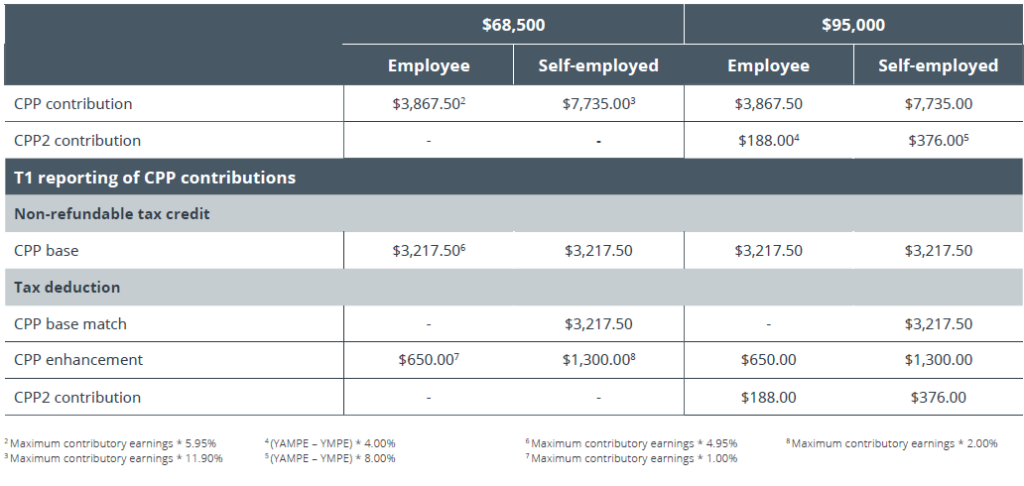Click the "(YAMPE – YMPE) * 4.00%" footnote
This screenshot has width=1024, height=486.
pyautogui.click(x=330, y=443)
